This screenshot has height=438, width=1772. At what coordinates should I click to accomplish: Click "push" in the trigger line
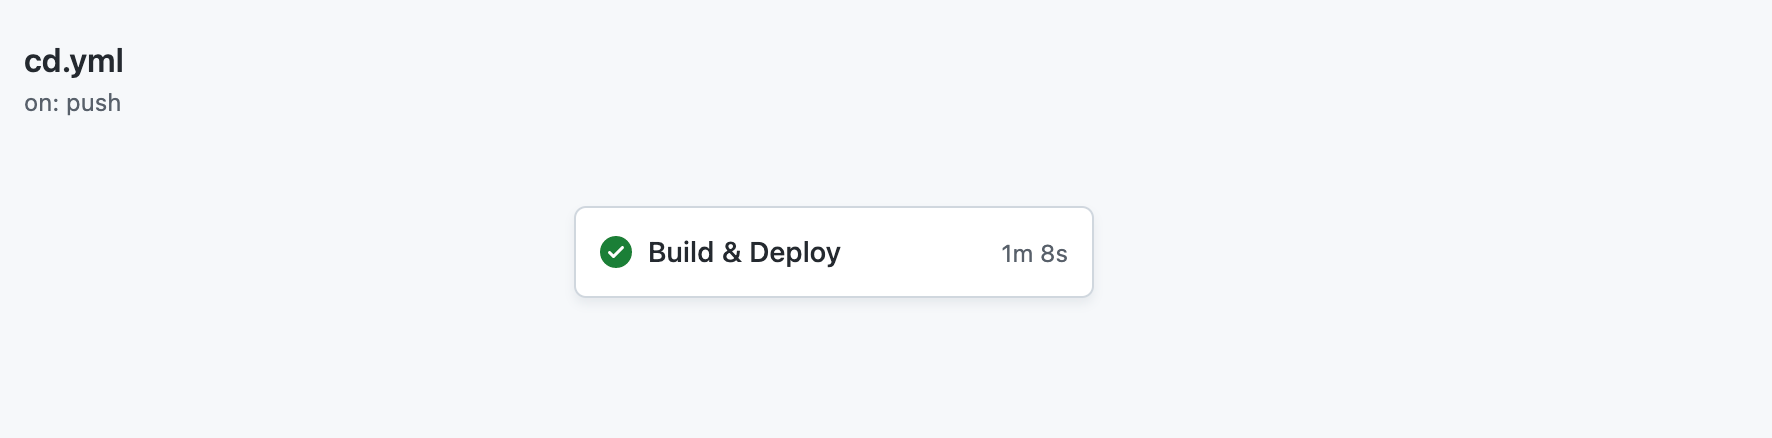click(94, 104)
